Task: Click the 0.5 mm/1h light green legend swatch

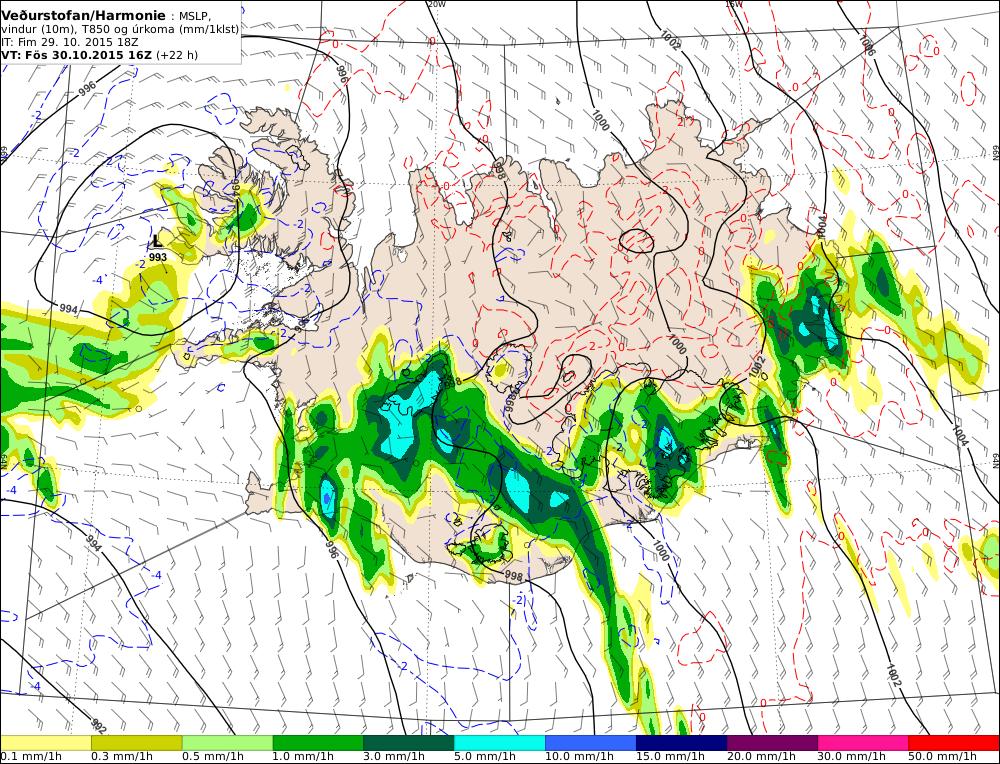Action: coord(227,742)
